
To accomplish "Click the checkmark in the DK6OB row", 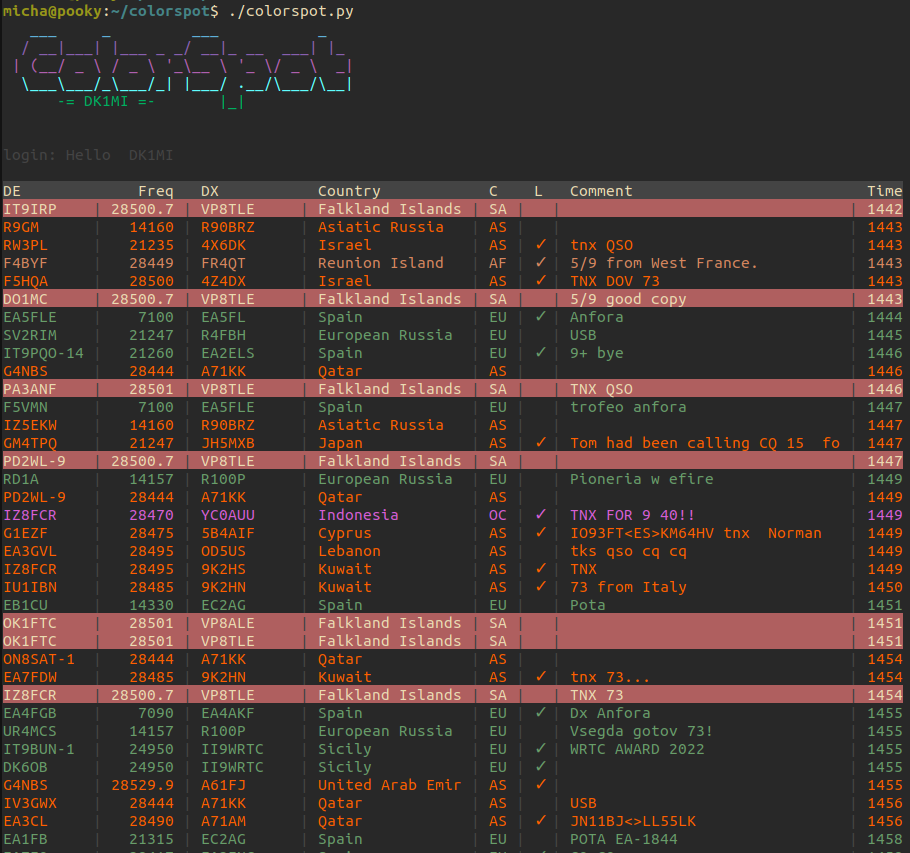I will [540, 767].
